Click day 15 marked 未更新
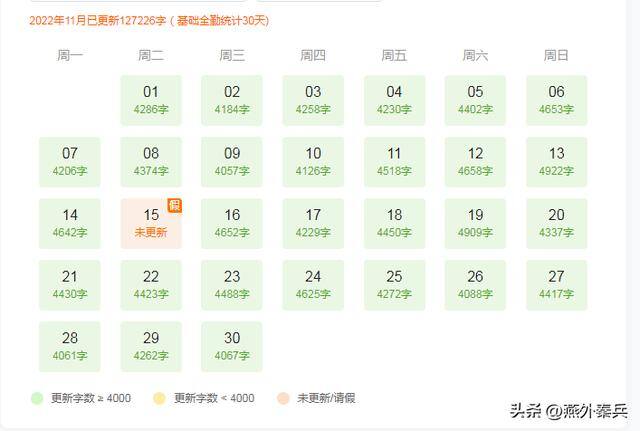Viewport: 640px width, 431px height. pyautogui.click(x=151, y=224)
